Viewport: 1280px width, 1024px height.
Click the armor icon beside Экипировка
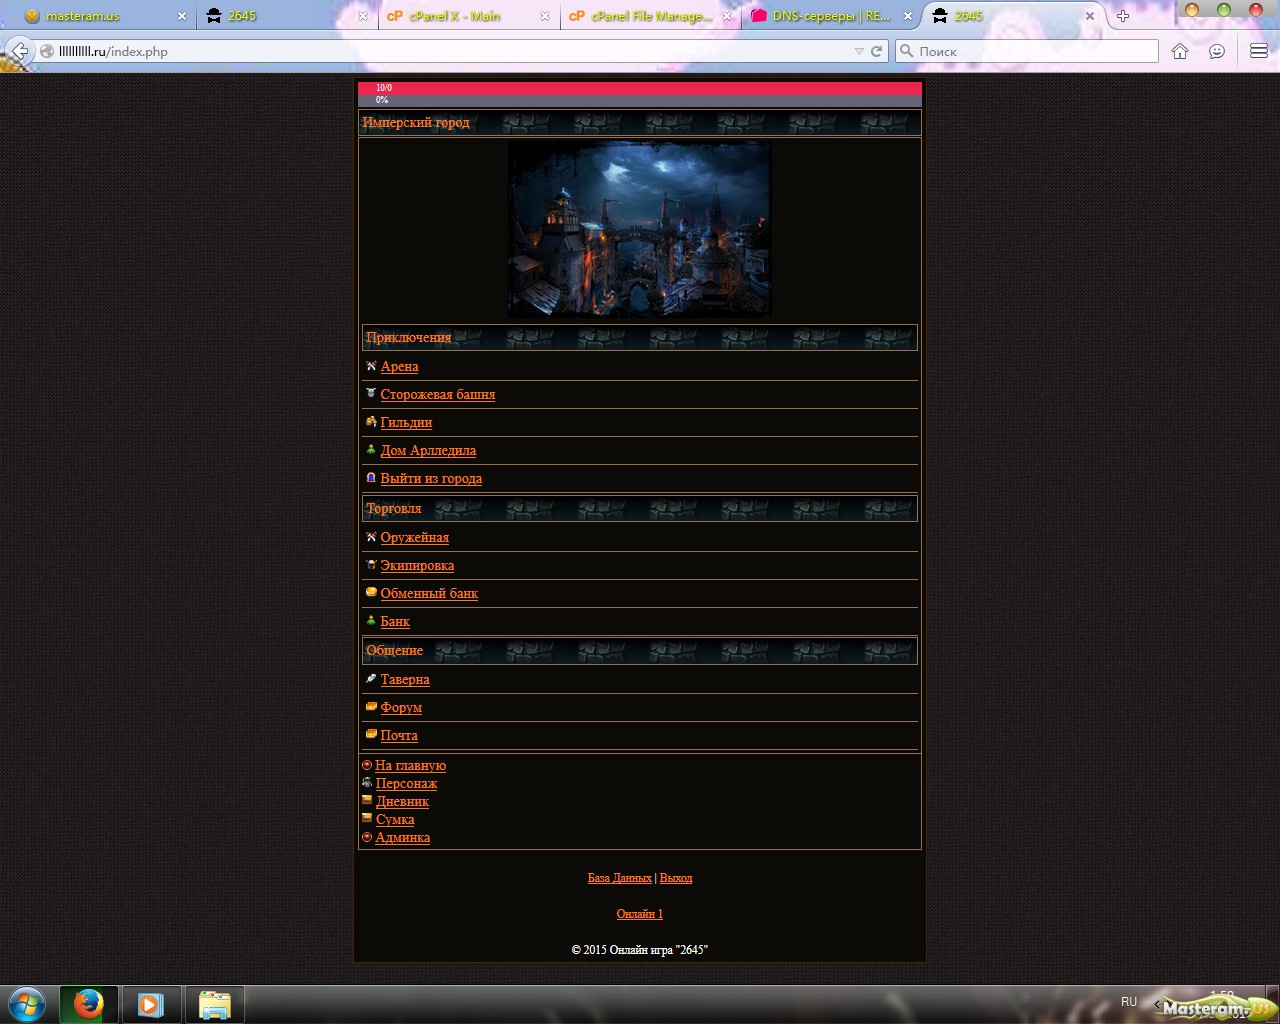click(x=371, y=565)
